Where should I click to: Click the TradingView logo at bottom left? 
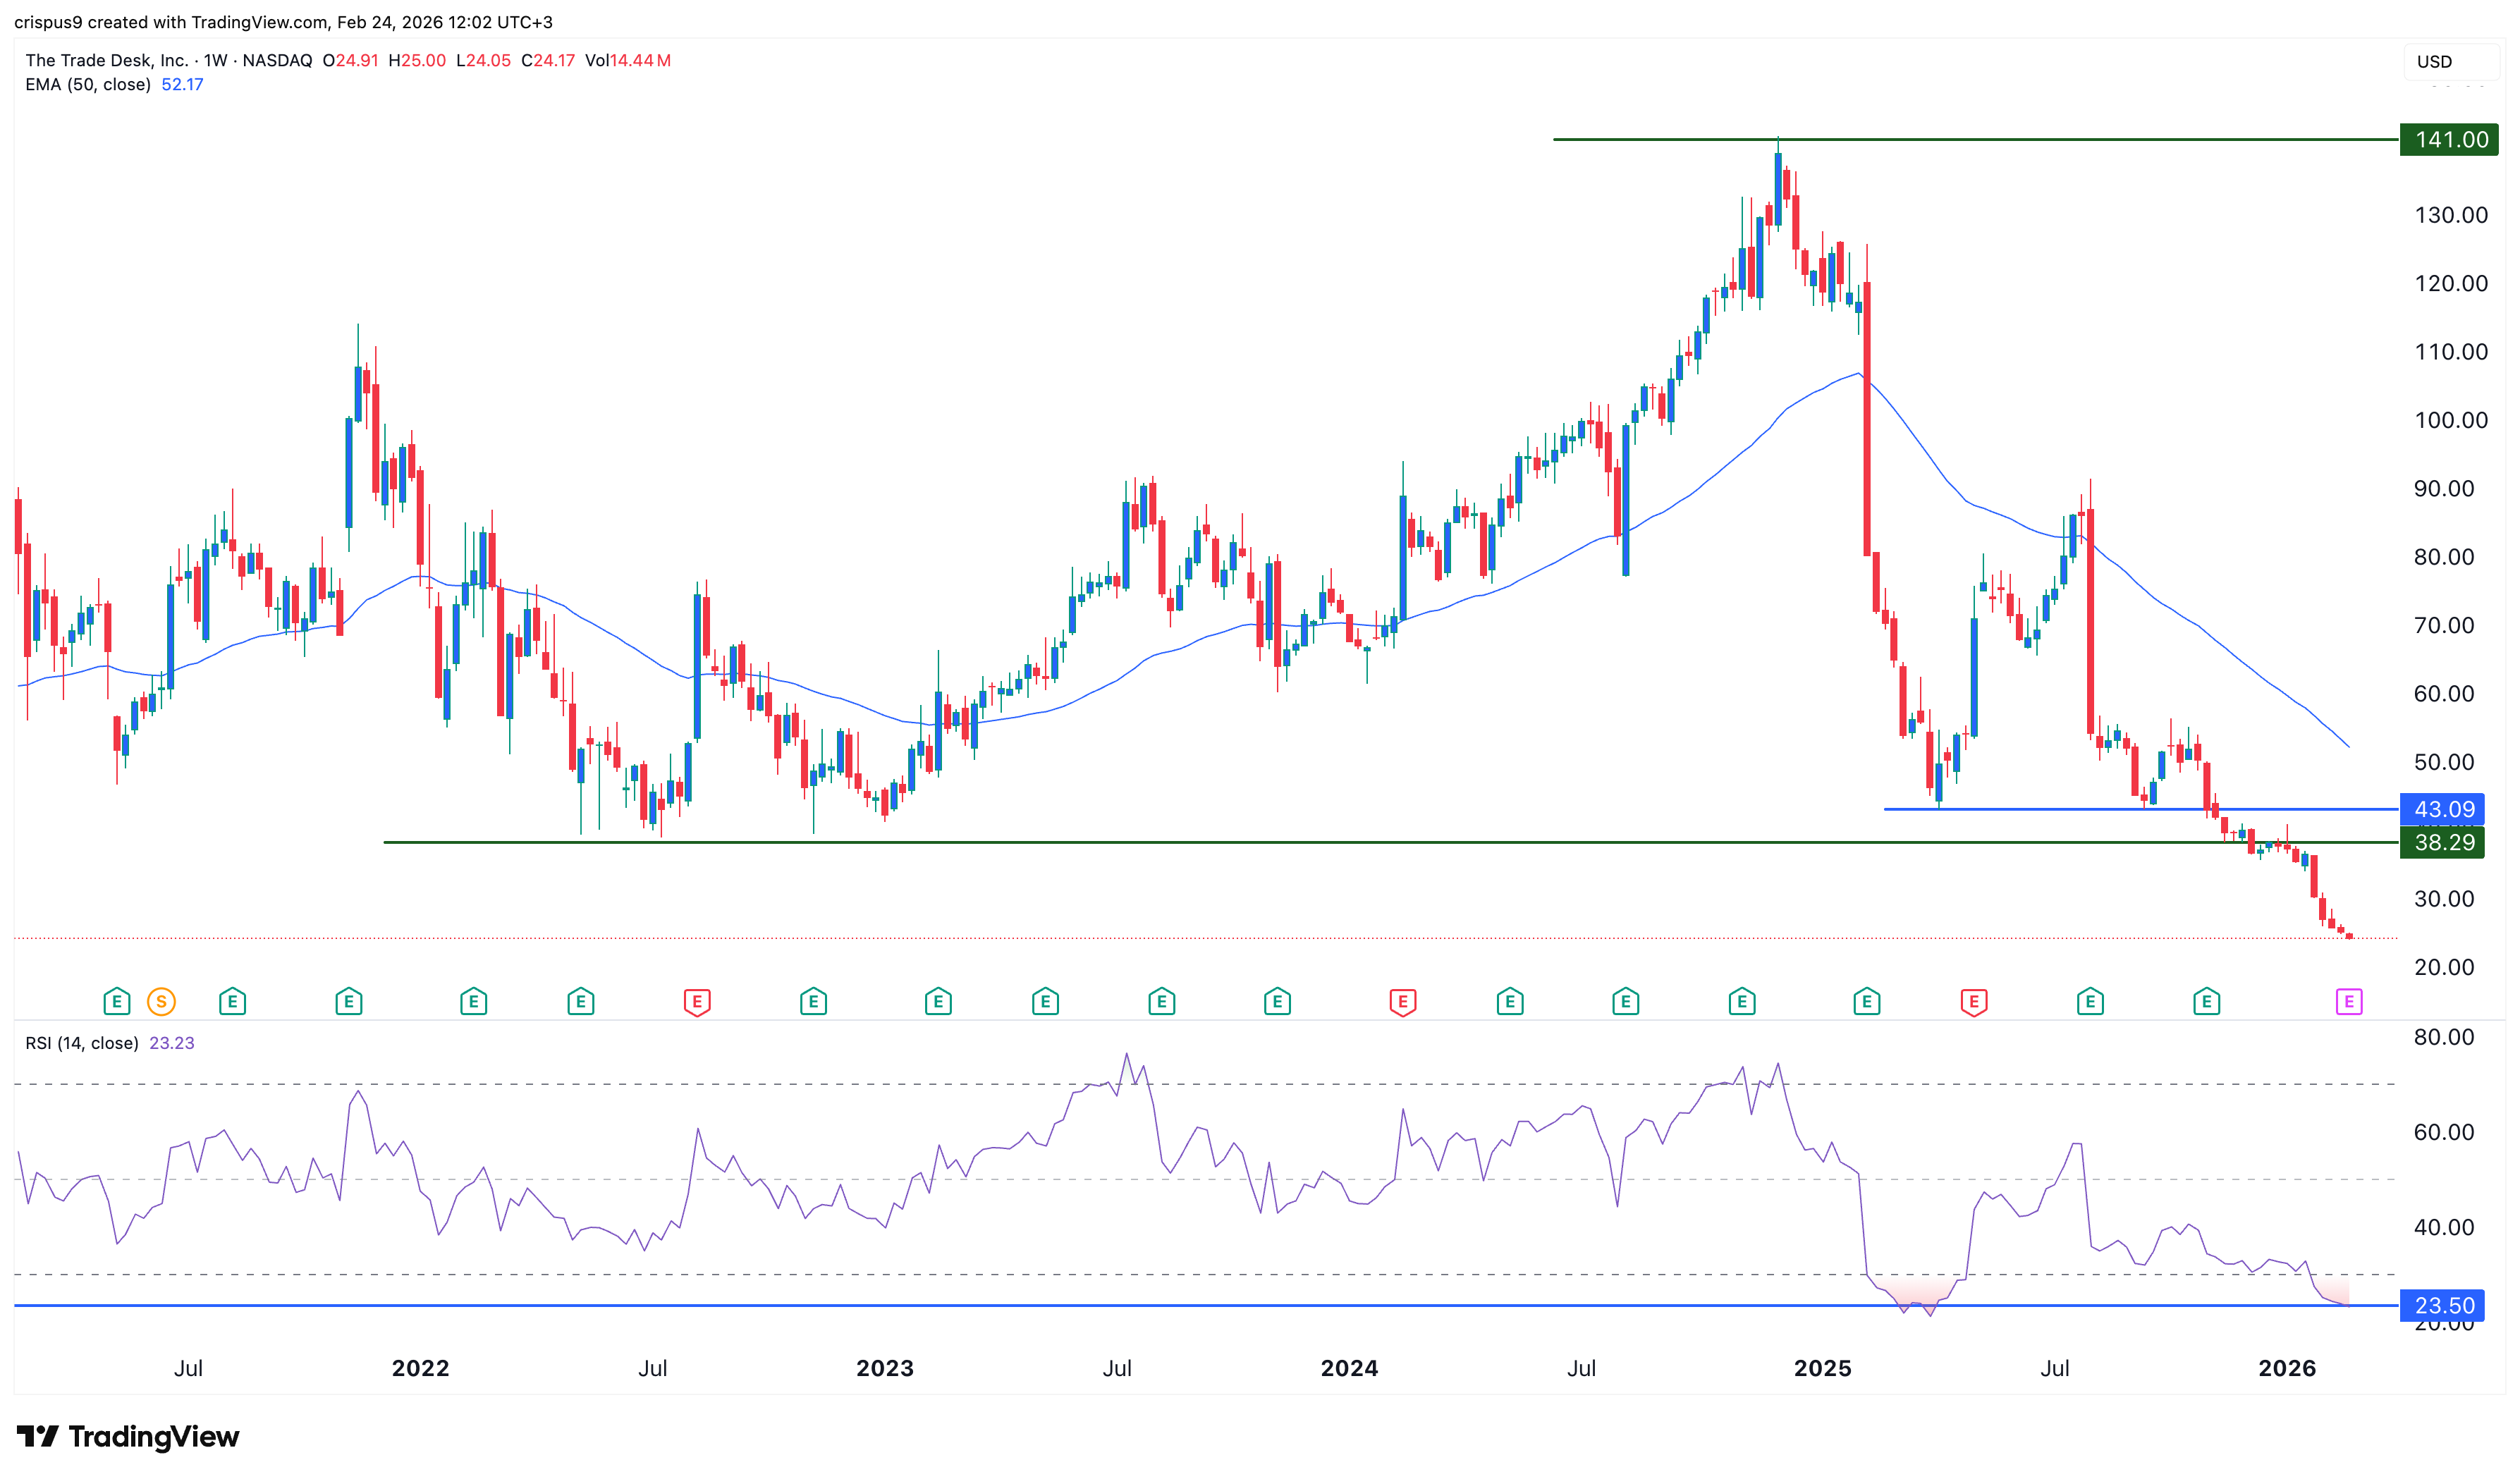128,1437
